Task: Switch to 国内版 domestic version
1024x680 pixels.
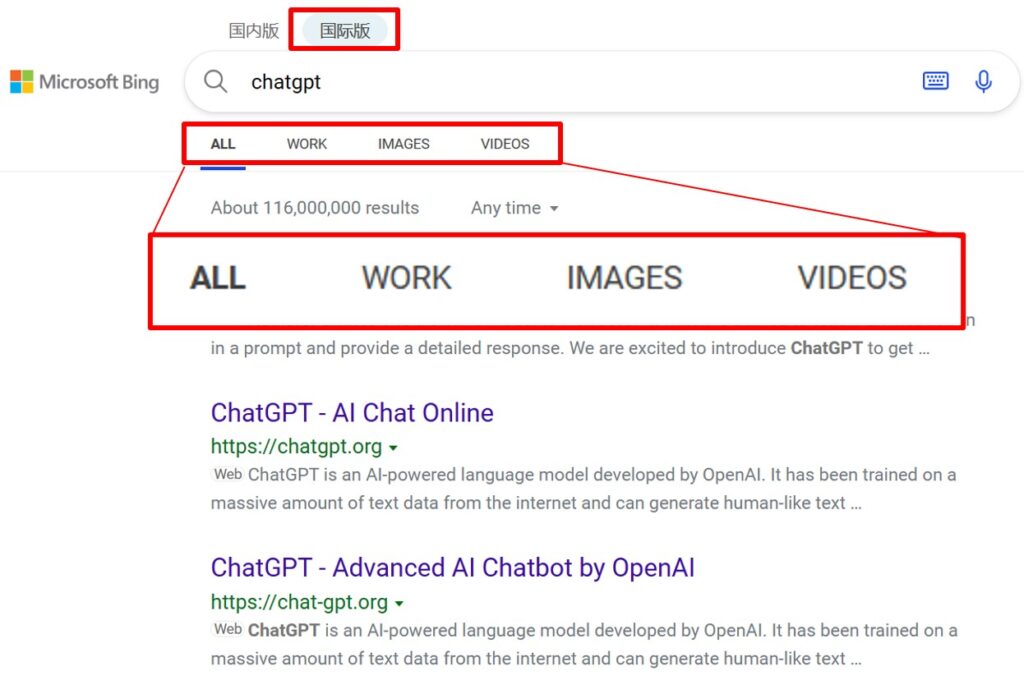Action: 254,30
